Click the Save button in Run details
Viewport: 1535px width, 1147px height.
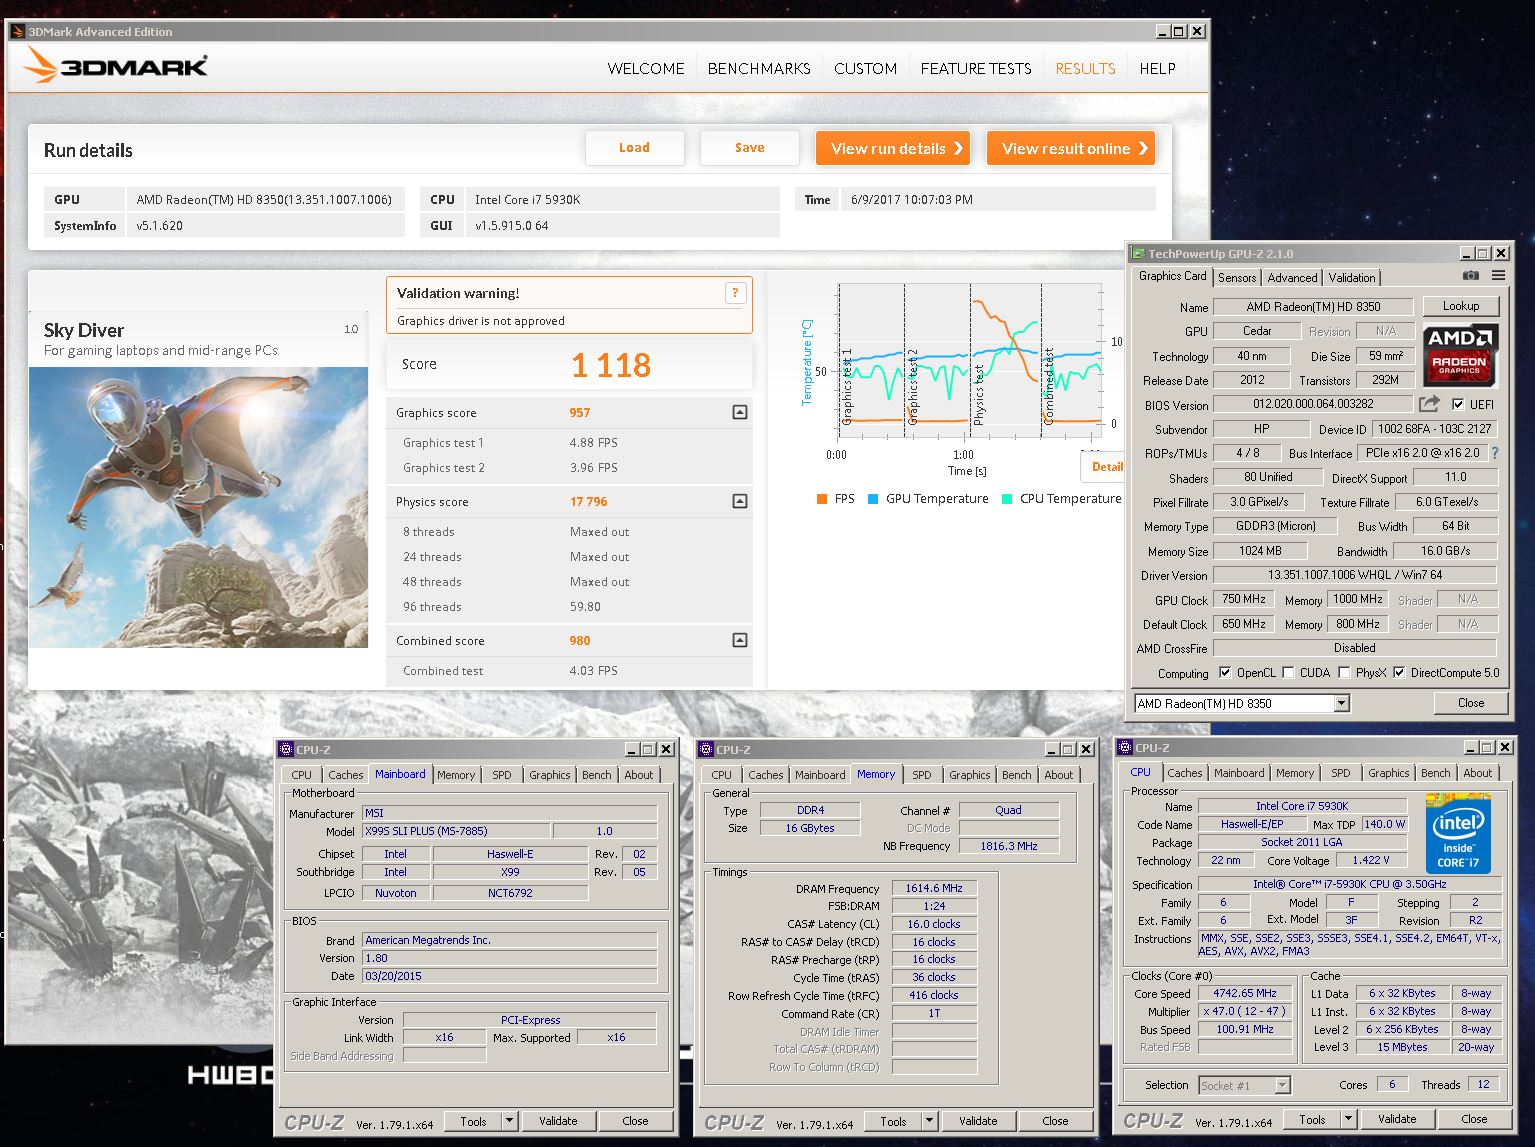[749, 147]
